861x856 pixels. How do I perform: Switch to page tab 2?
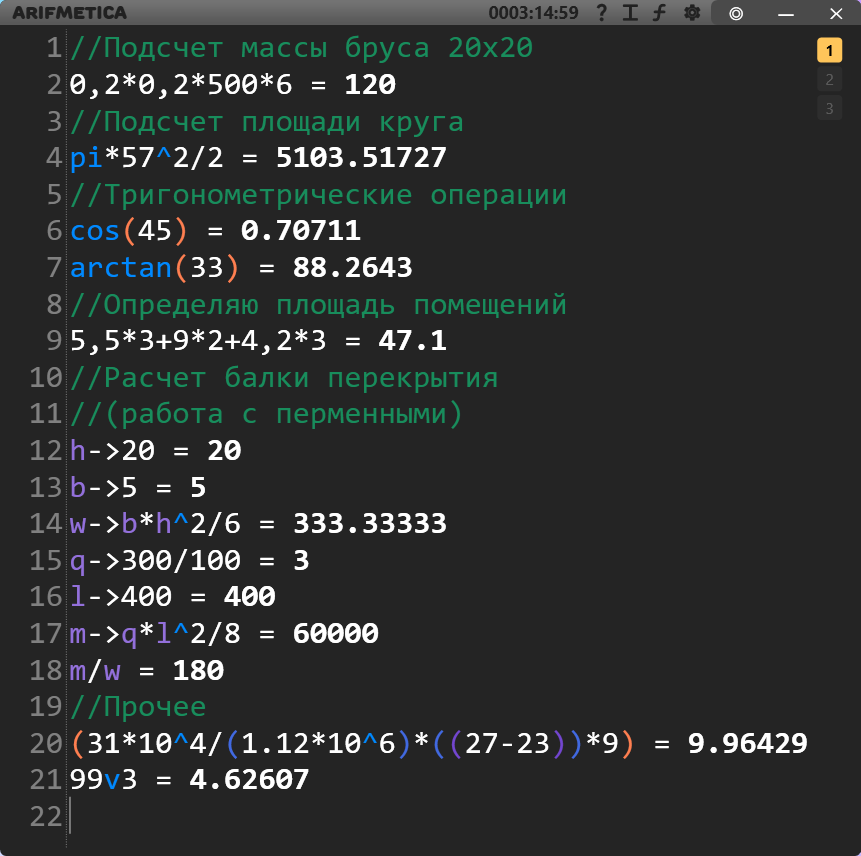(829, 80)
